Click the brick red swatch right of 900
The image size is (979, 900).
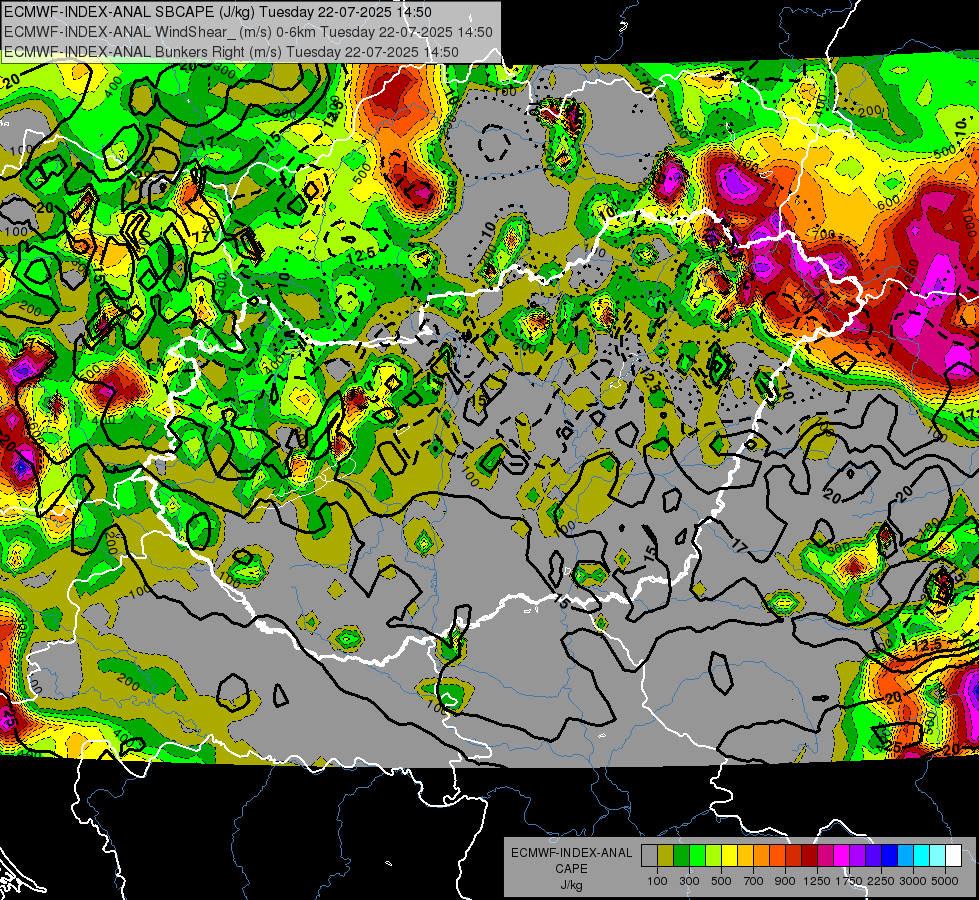794,855
